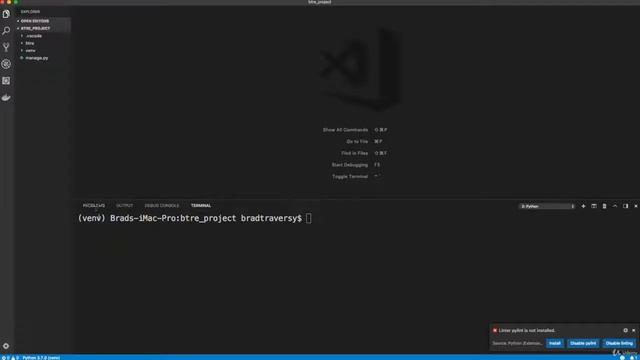Click the Linter pylint is not installed message
This screenshot has width=640, height=360.
tap(527, 330)
